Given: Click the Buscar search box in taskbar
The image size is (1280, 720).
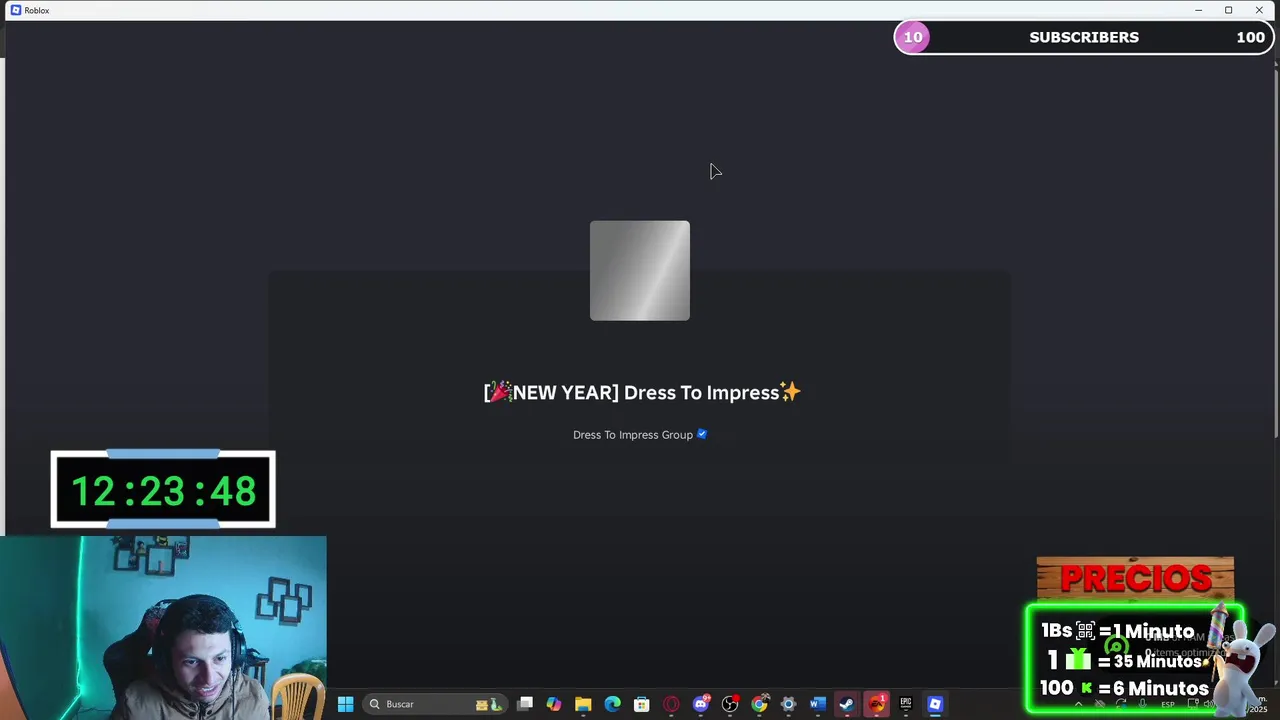Looking at the screenshot, I should [434, 704].
